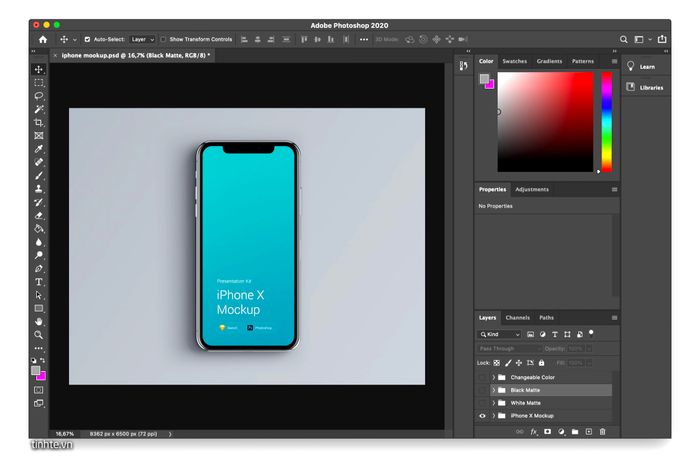Expand the White Matte group
The width and height of the screenshot is (700, 476).
click(494, 403)
